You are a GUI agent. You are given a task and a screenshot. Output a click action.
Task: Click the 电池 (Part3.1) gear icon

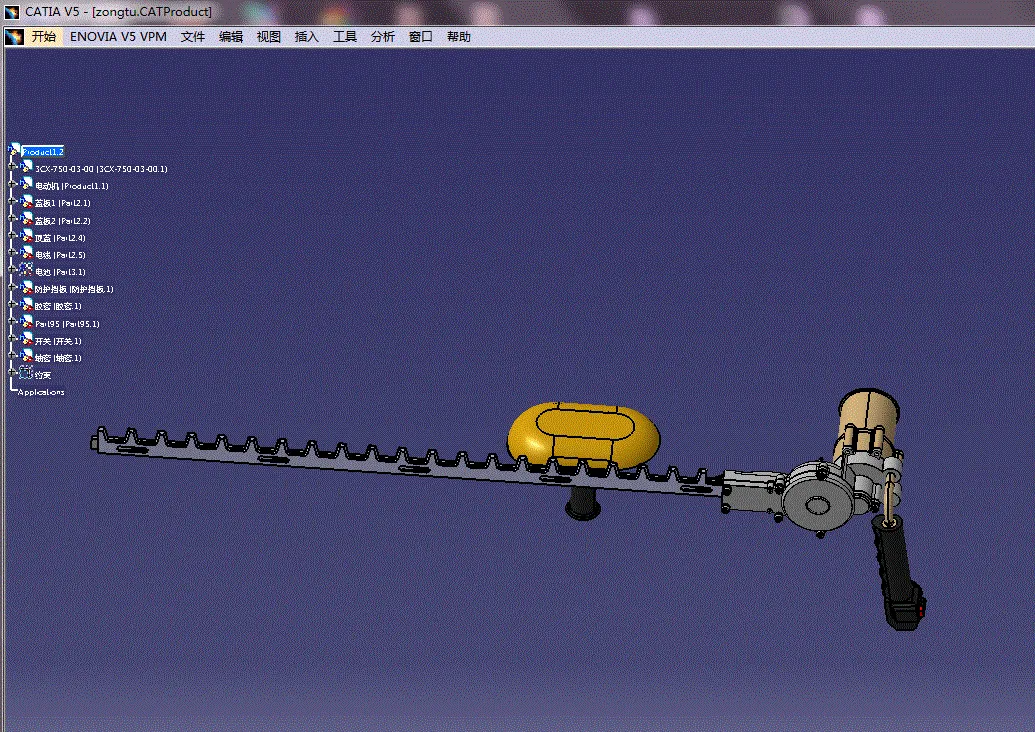tap(26, 271)
